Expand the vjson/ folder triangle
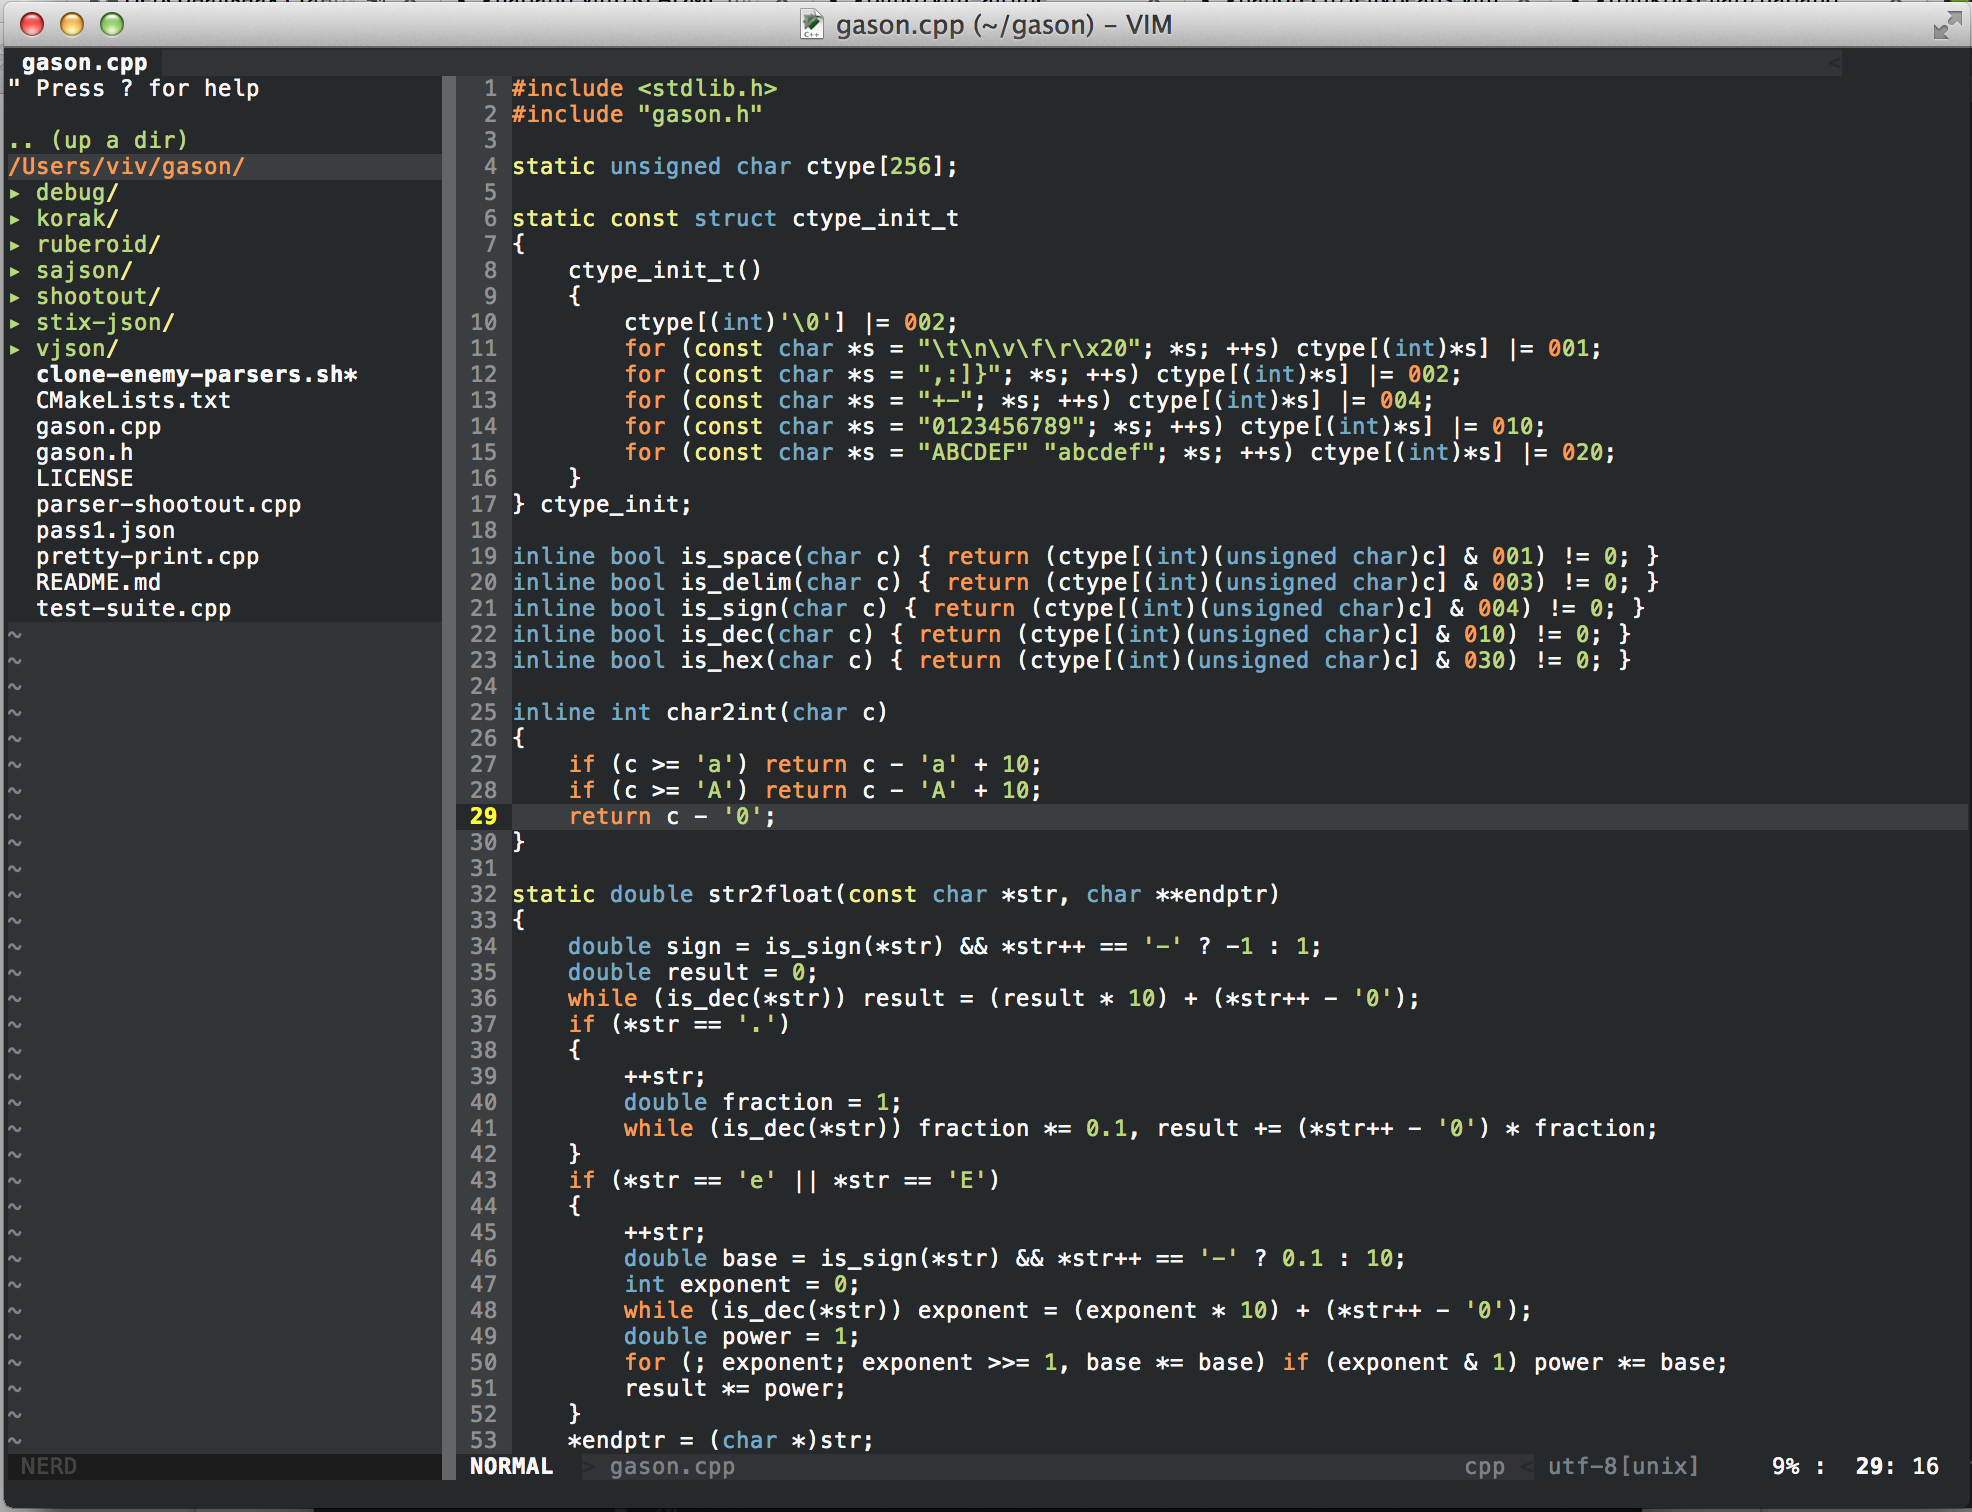 [x=15, y=349]
